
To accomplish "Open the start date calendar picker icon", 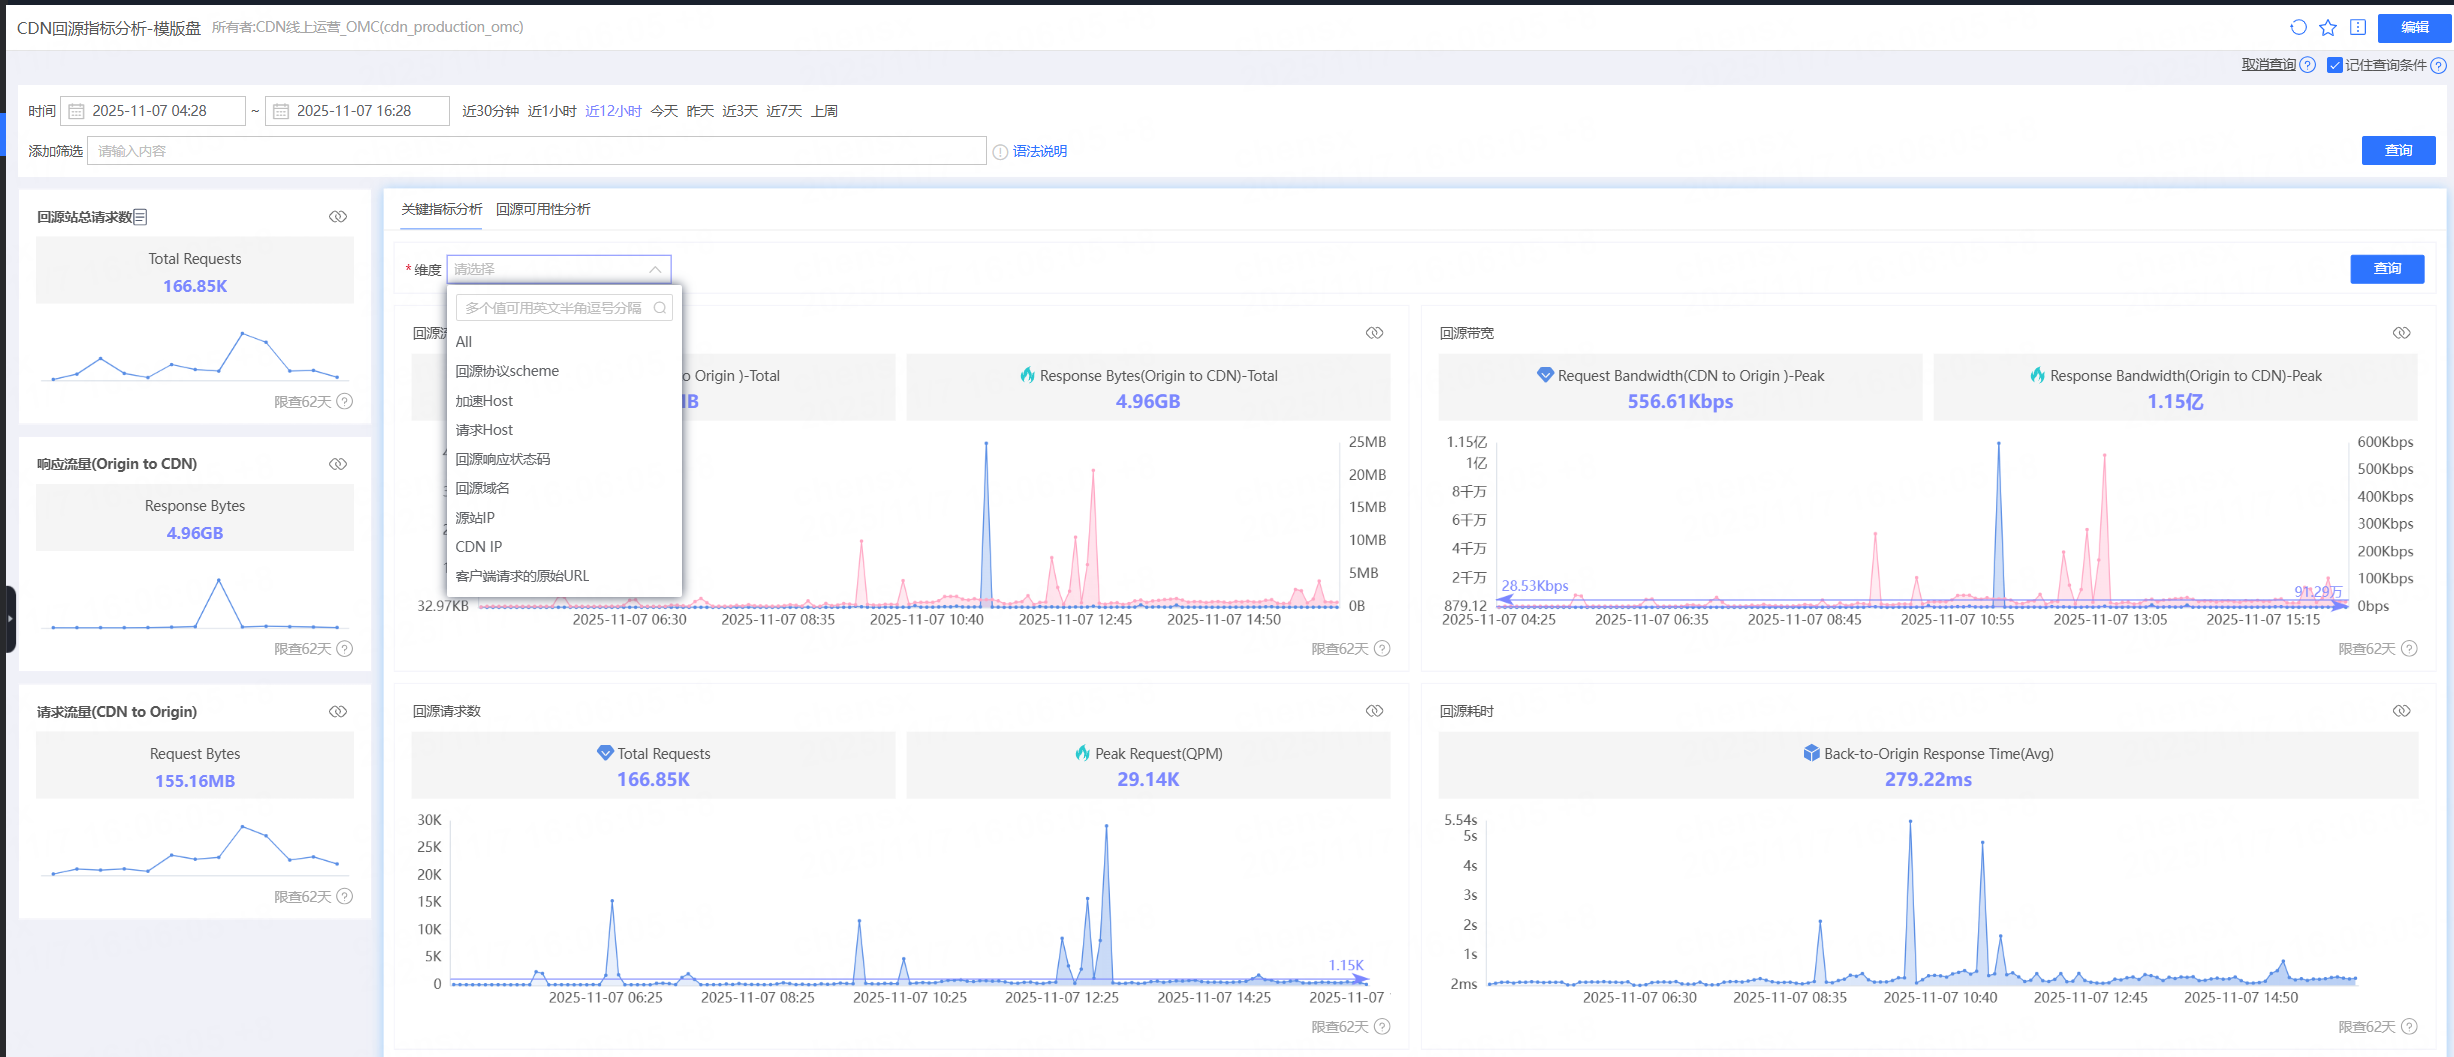I will (76, 110).
